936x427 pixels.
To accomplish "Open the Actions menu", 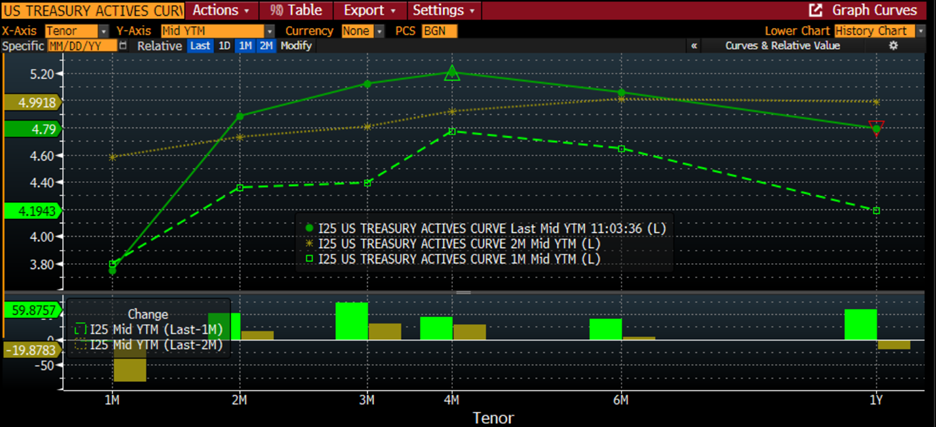I will click(221, 10).
